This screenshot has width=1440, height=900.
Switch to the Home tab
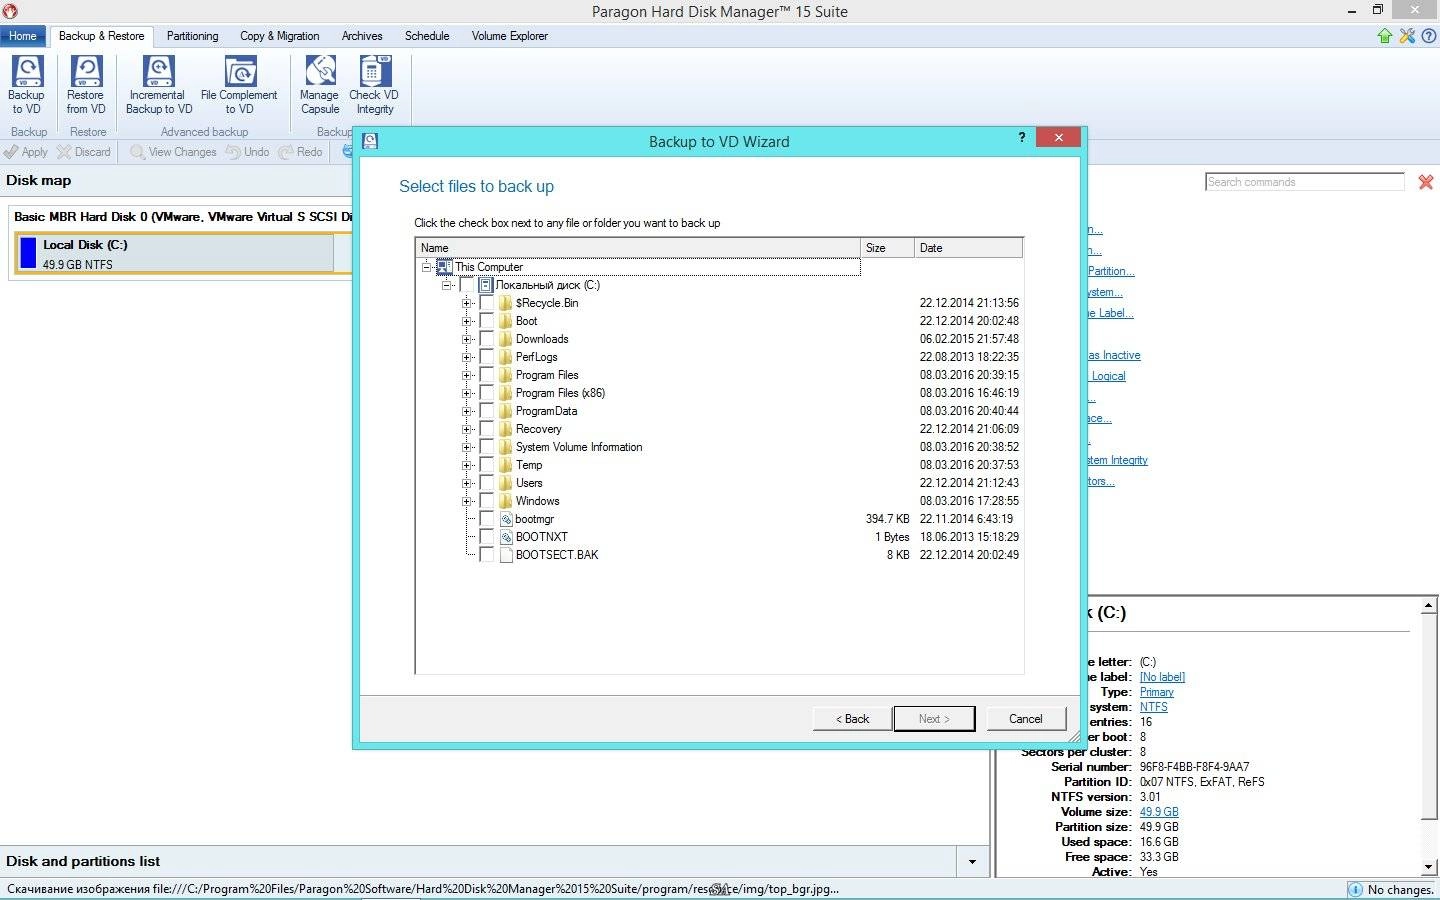point(23,36)
